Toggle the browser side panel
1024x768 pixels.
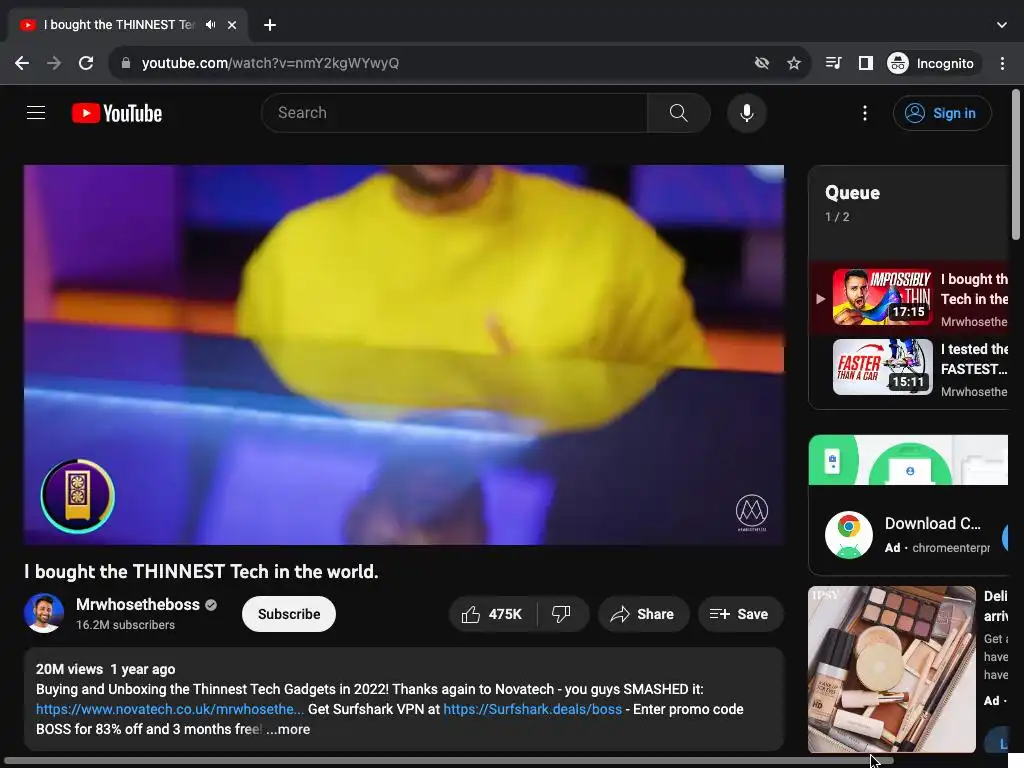tap(865, 63)
